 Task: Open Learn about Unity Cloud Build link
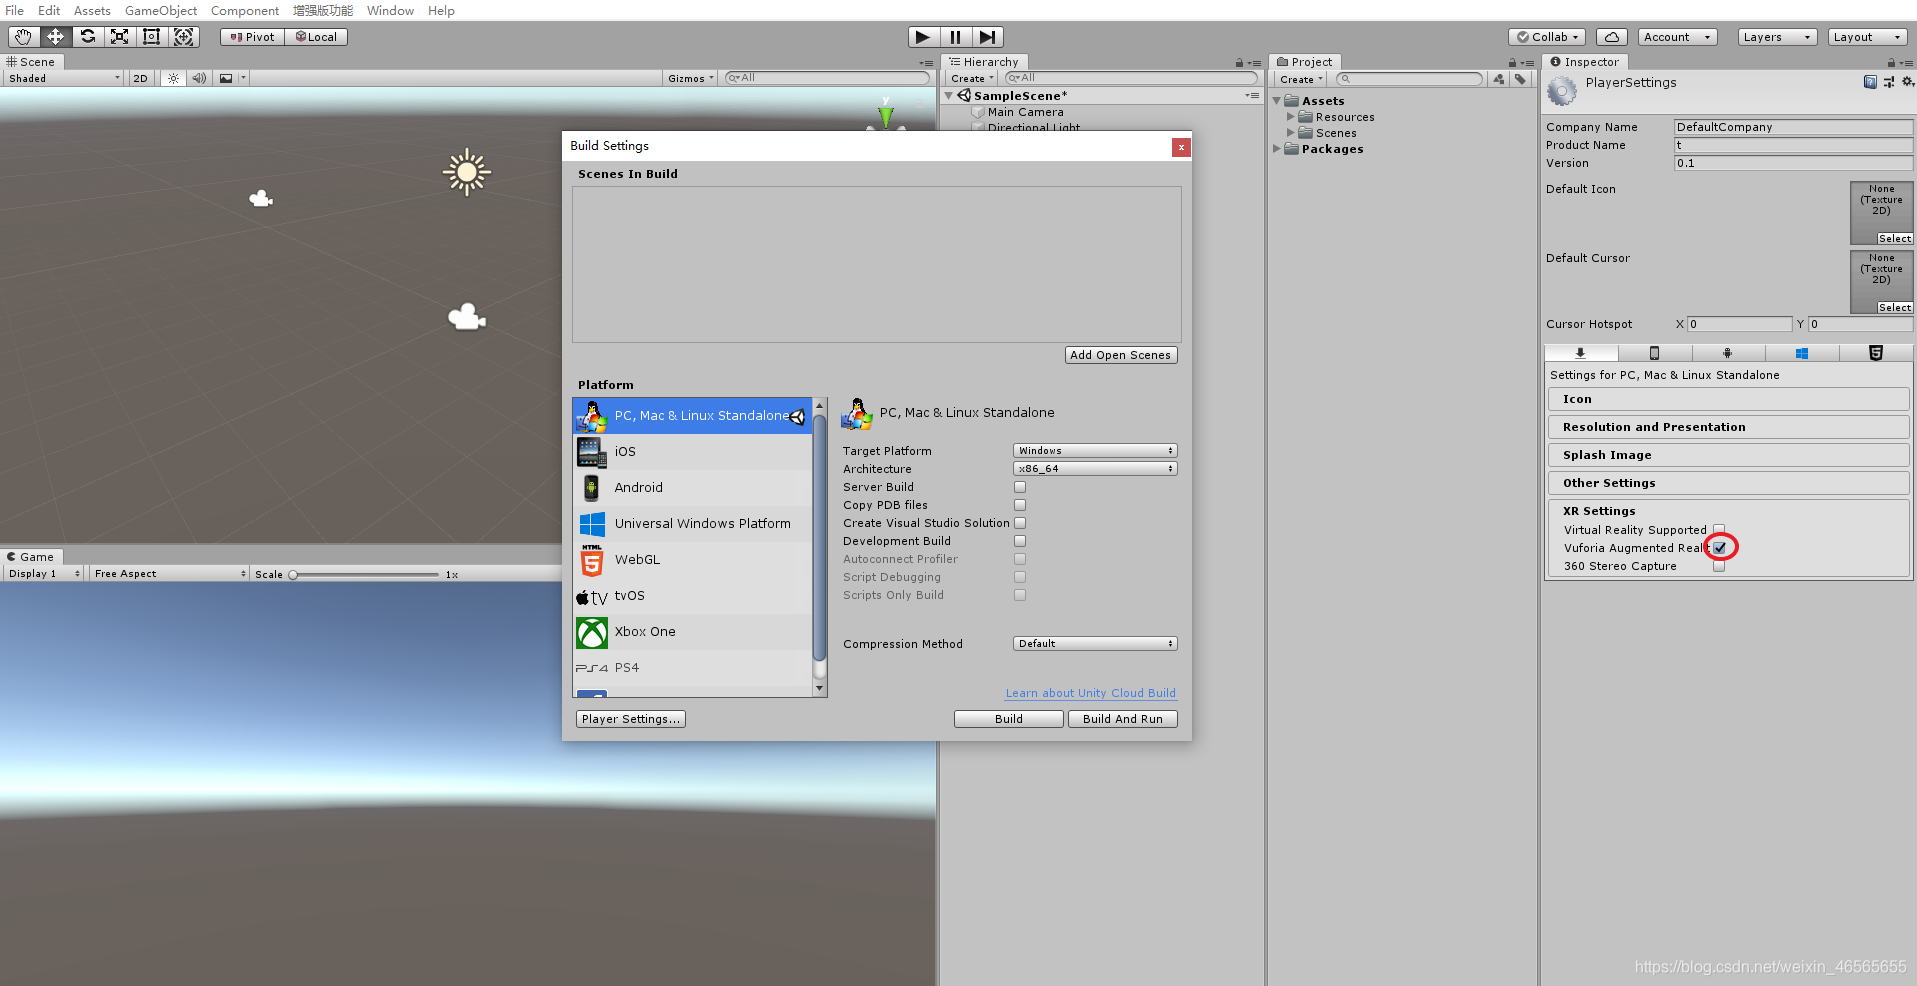pyautogui.click(x=1091, y=693)
